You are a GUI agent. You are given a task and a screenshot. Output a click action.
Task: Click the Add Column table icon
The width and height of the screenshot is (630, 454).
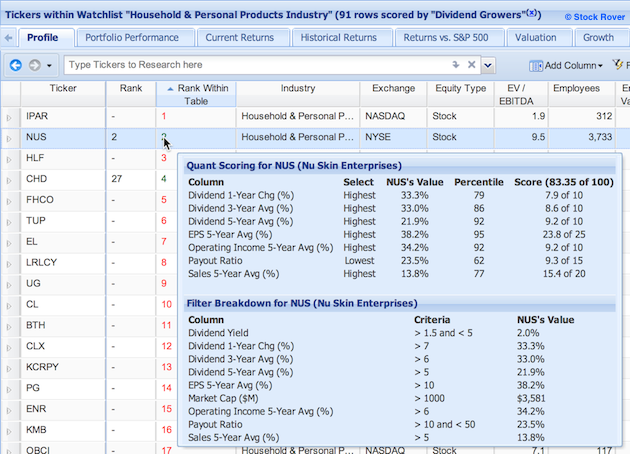tap(536, 66)
